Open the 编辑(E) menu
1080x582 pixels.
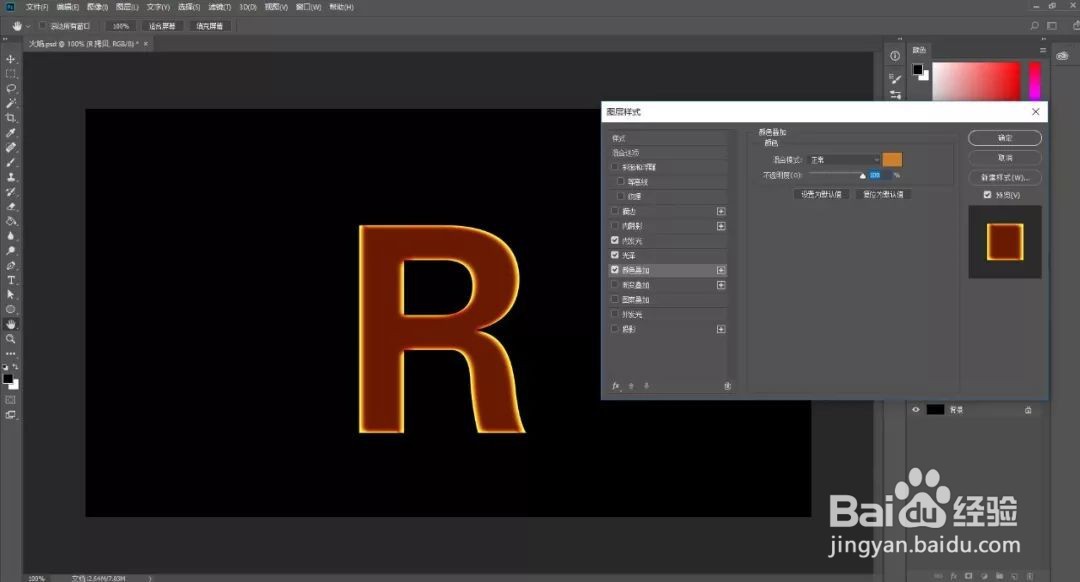[68, 7]
